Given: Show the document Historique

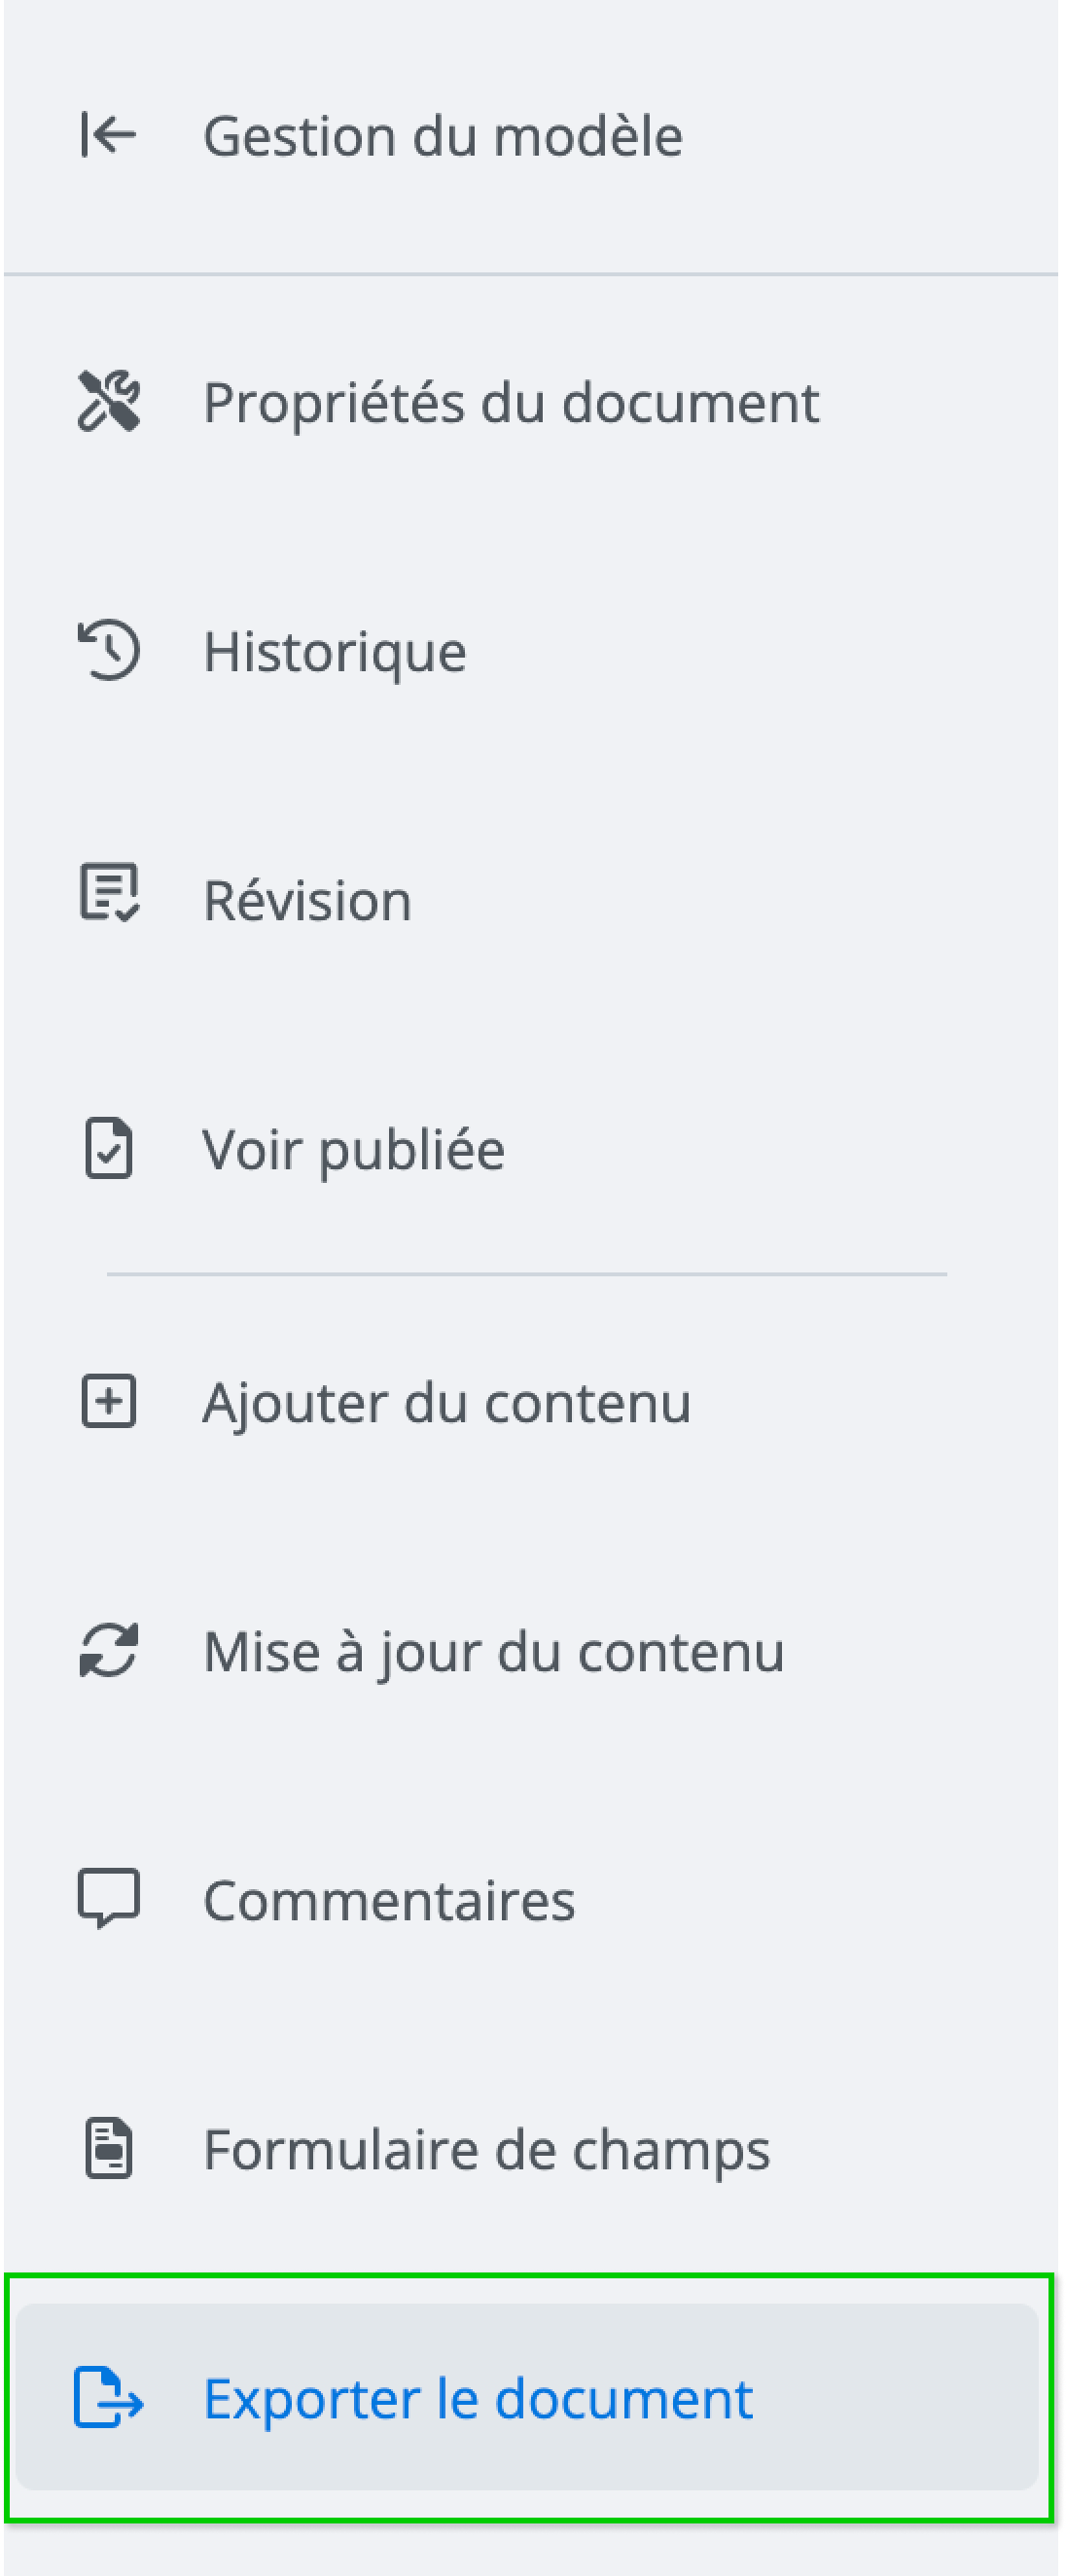Looking at the screenshot, I should coord(334,652).
